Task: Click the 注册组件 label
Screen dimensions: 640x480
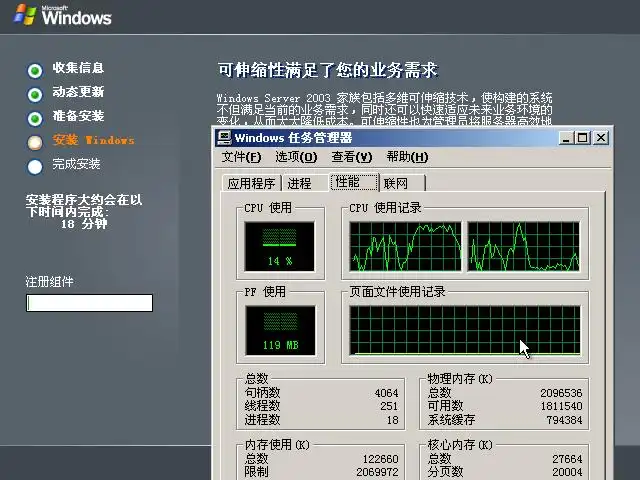Action: click(49, 282)
